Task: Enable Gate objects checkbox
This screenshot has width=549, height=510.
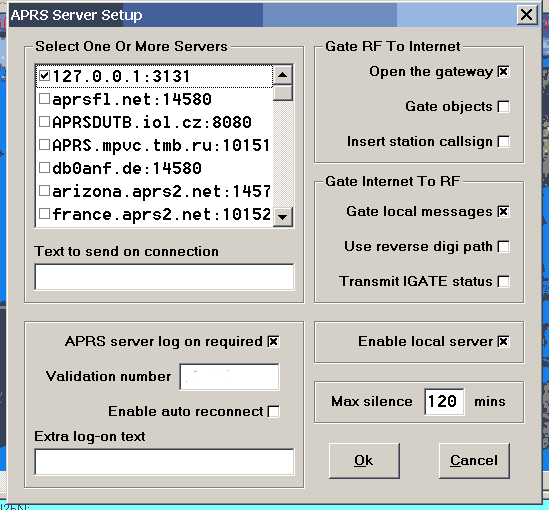Action: pyautogui.click(x=503, y=106)
